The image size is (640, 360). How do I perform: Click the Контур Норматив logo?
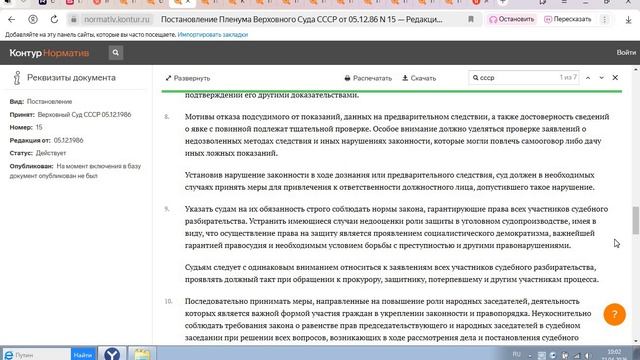point(49,53)
